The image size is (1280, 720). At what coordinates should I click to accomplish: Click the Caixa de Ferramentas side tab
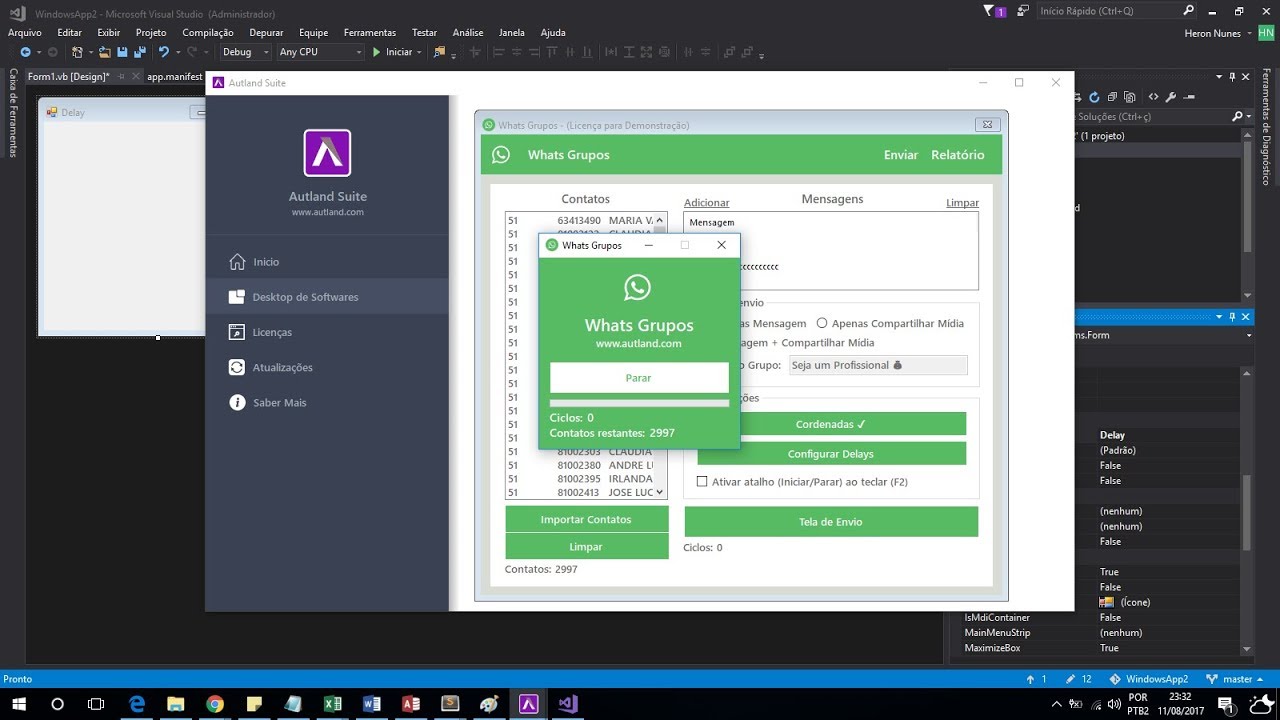pos(13,112)
